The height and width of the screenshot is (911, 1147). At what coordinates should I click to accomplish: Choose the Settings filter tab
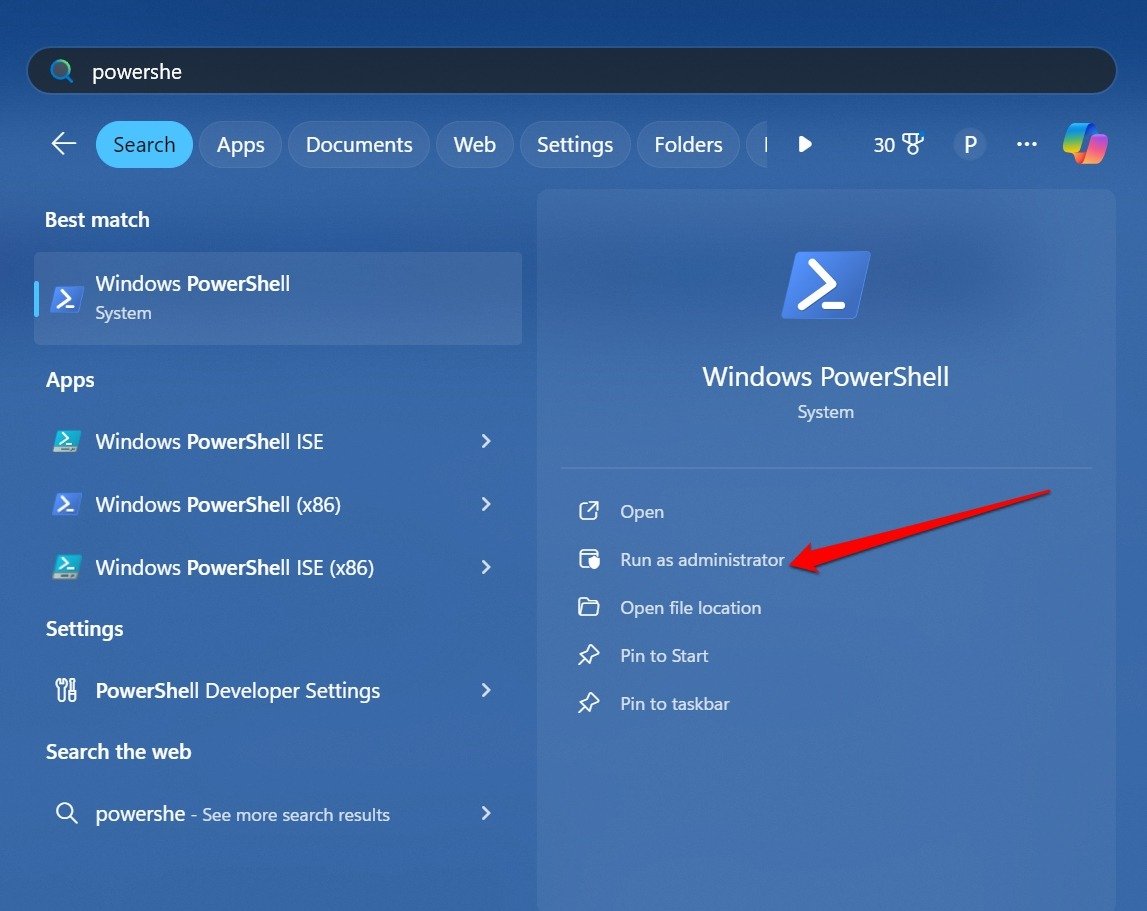(574, 145)
